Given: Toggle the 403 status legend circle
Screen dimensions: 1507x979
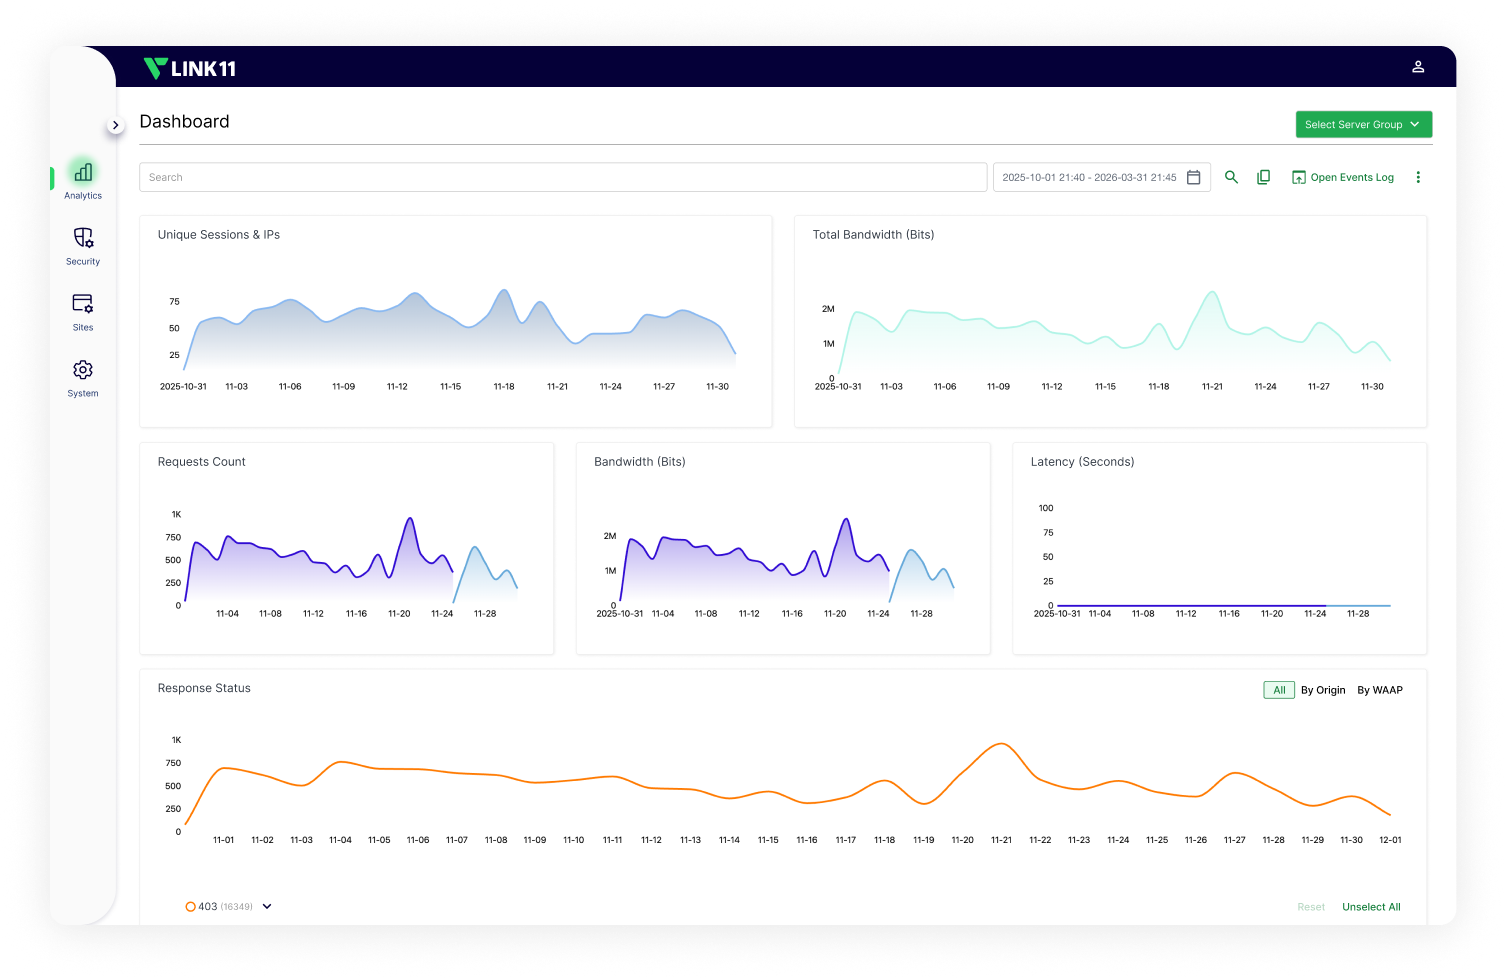Looking at the screenshot, I should (190, 907).
